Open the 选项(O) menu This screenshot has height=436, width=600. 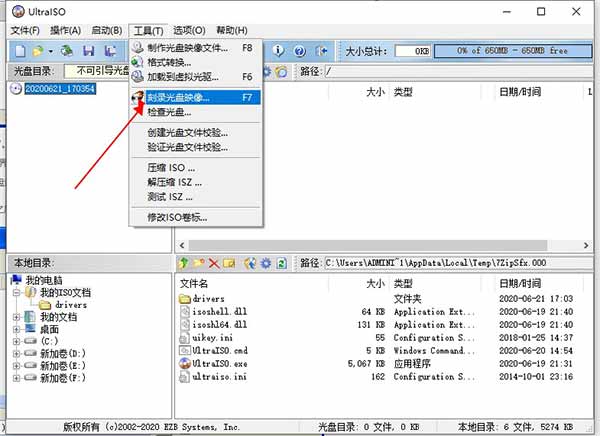pos(189,30)
